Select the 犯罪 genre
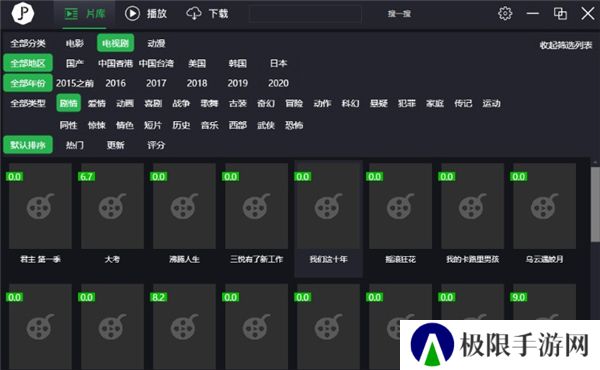The image size is (600, 370). click(x=407, y=103)
